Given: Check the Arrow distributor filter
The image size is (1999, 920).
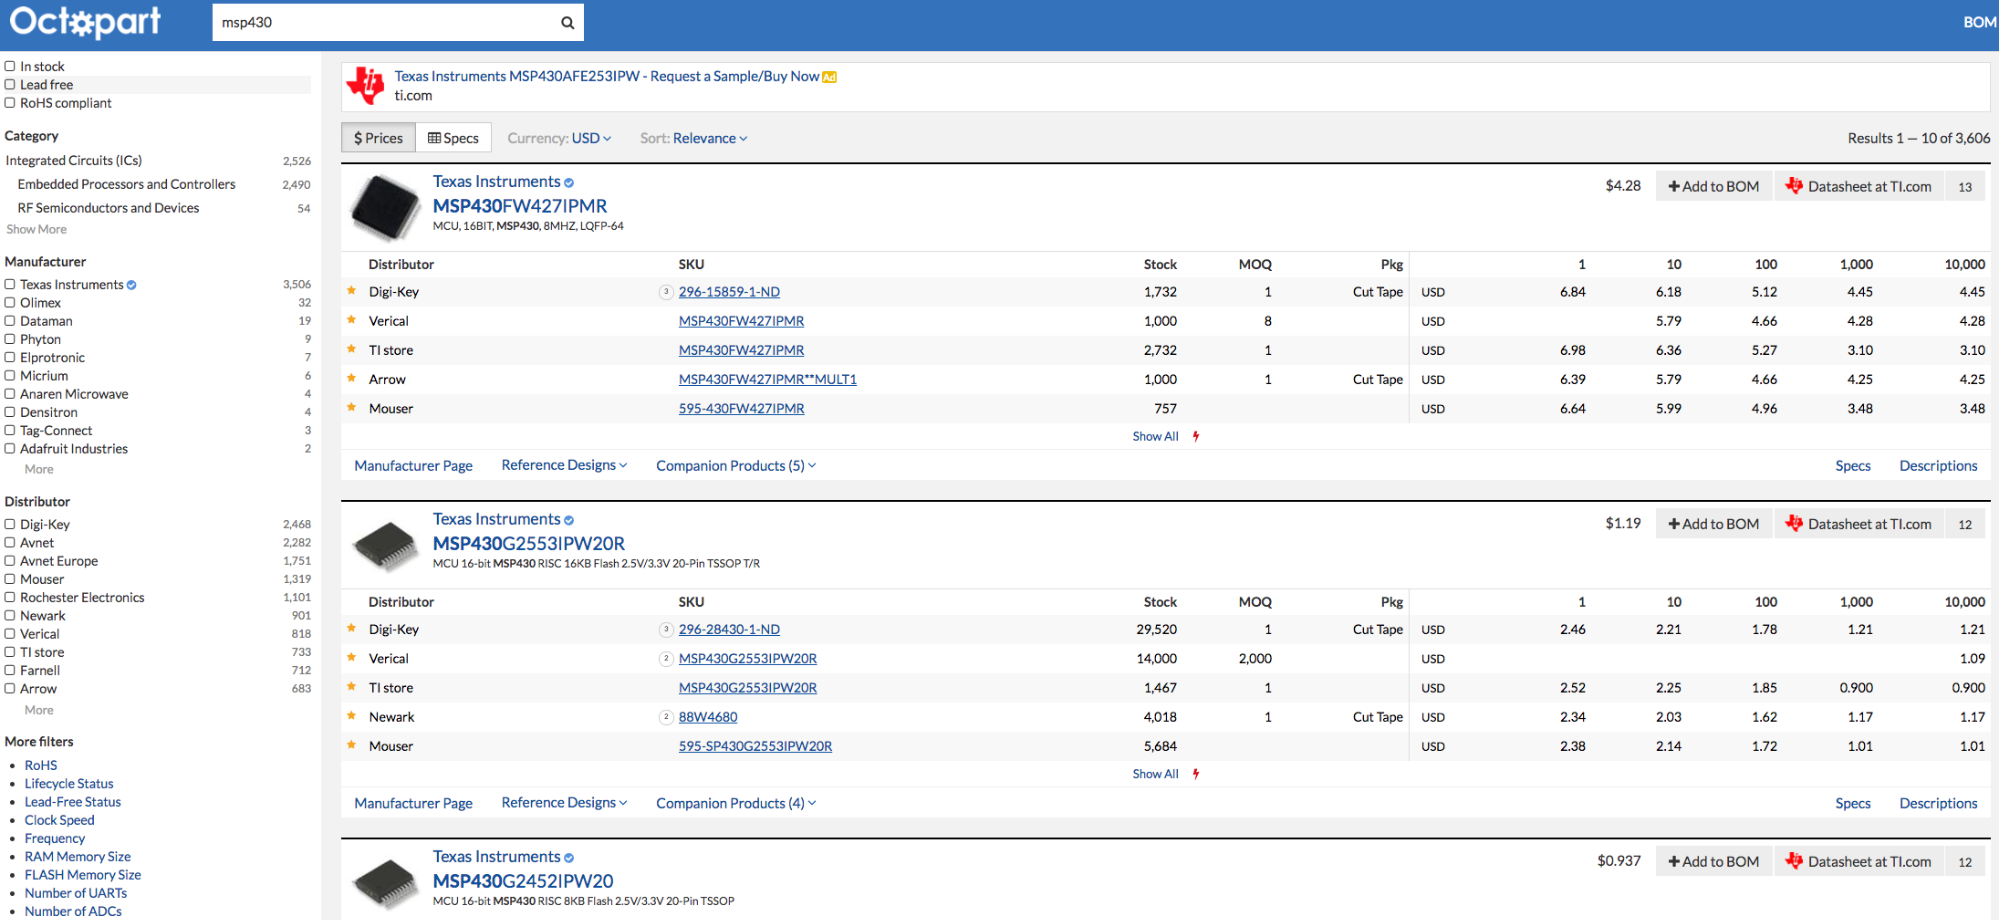Looking at the screenshot, I should point(10,688).
